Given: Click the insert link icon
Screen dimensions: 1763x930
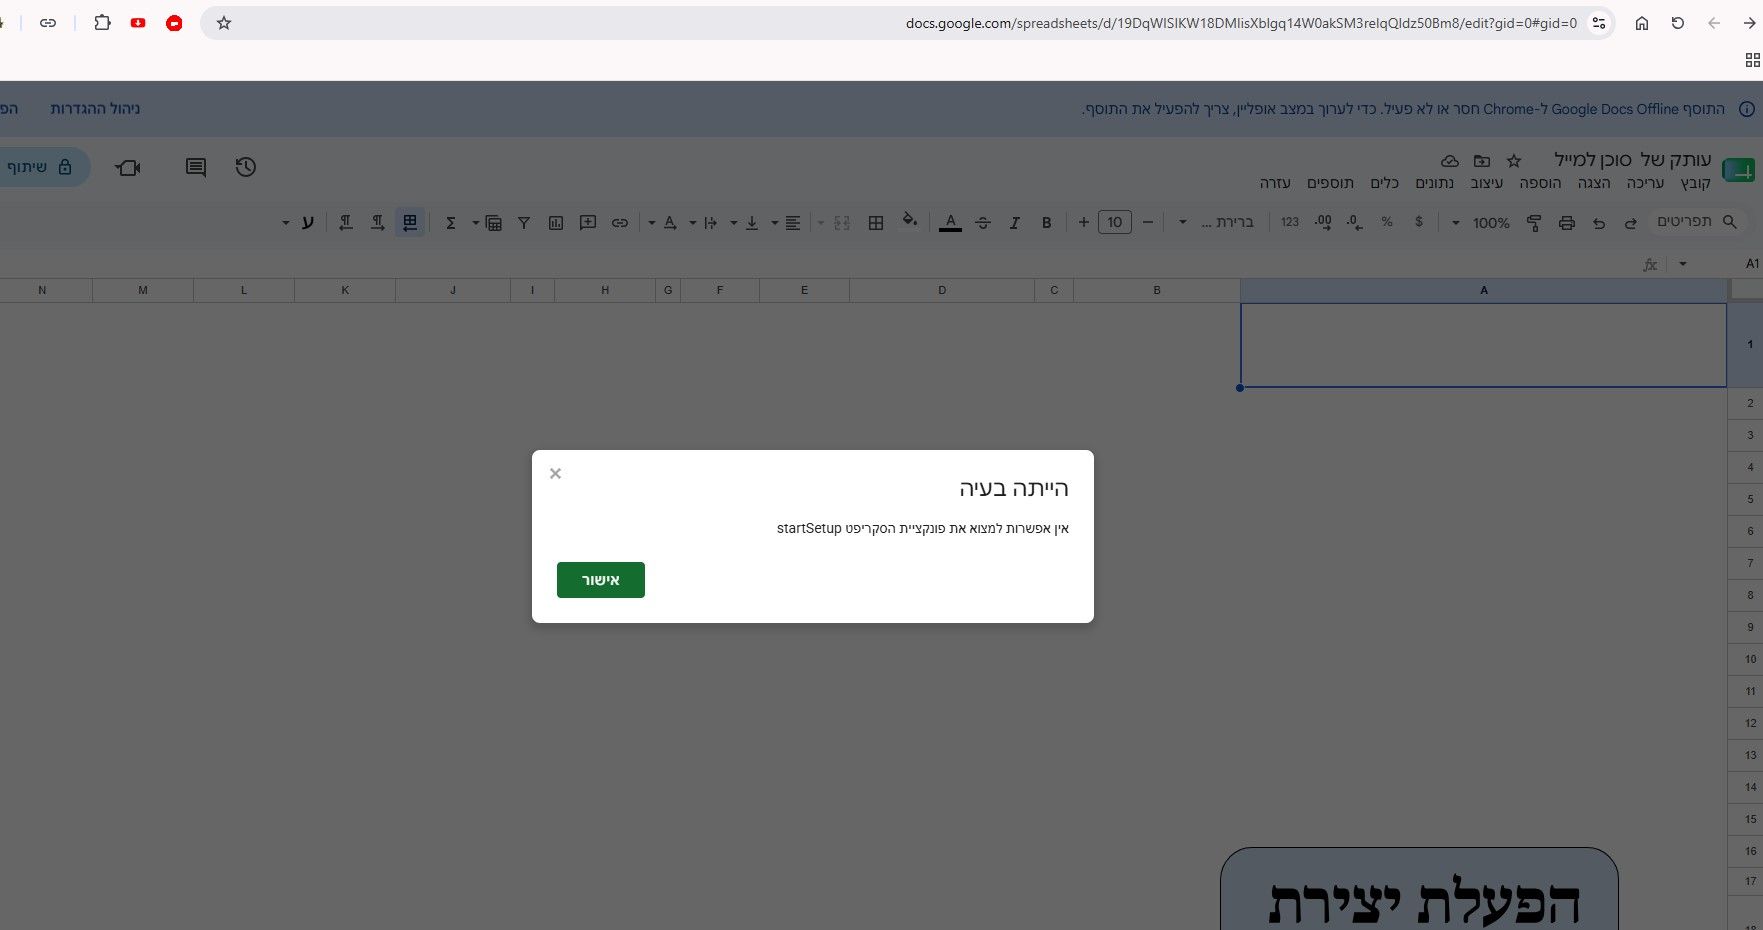Looking at the screenshot, I should coord(620,223).
